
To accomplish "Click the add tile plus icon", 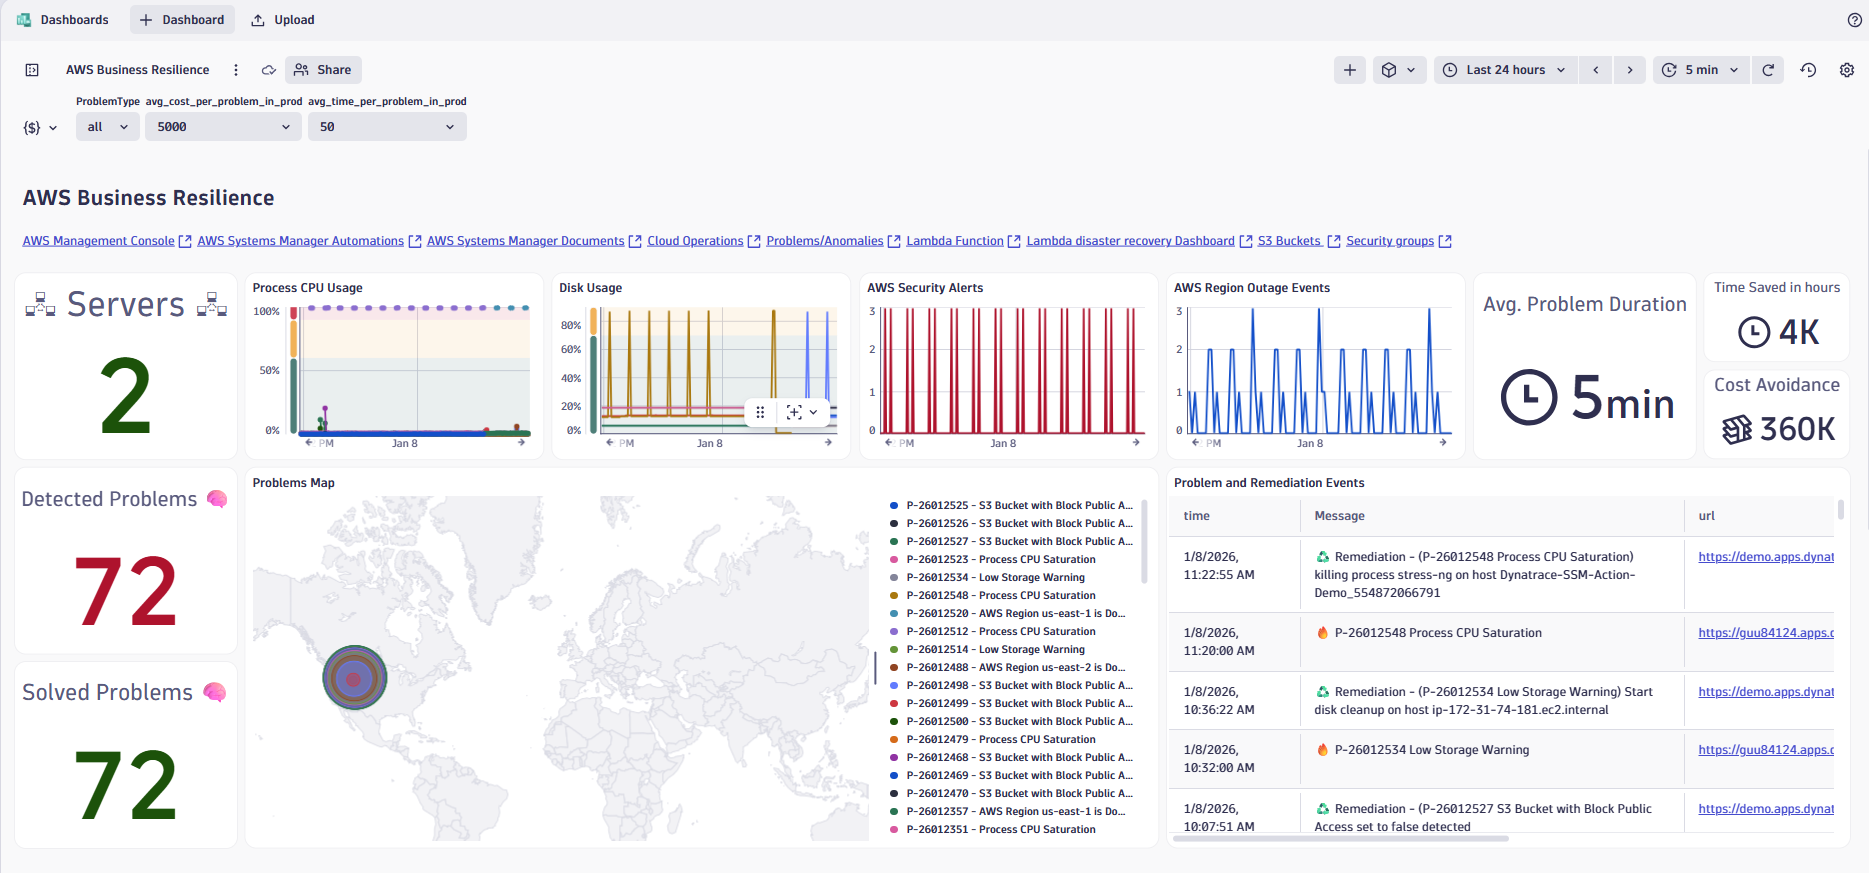I will (1350, 70).
